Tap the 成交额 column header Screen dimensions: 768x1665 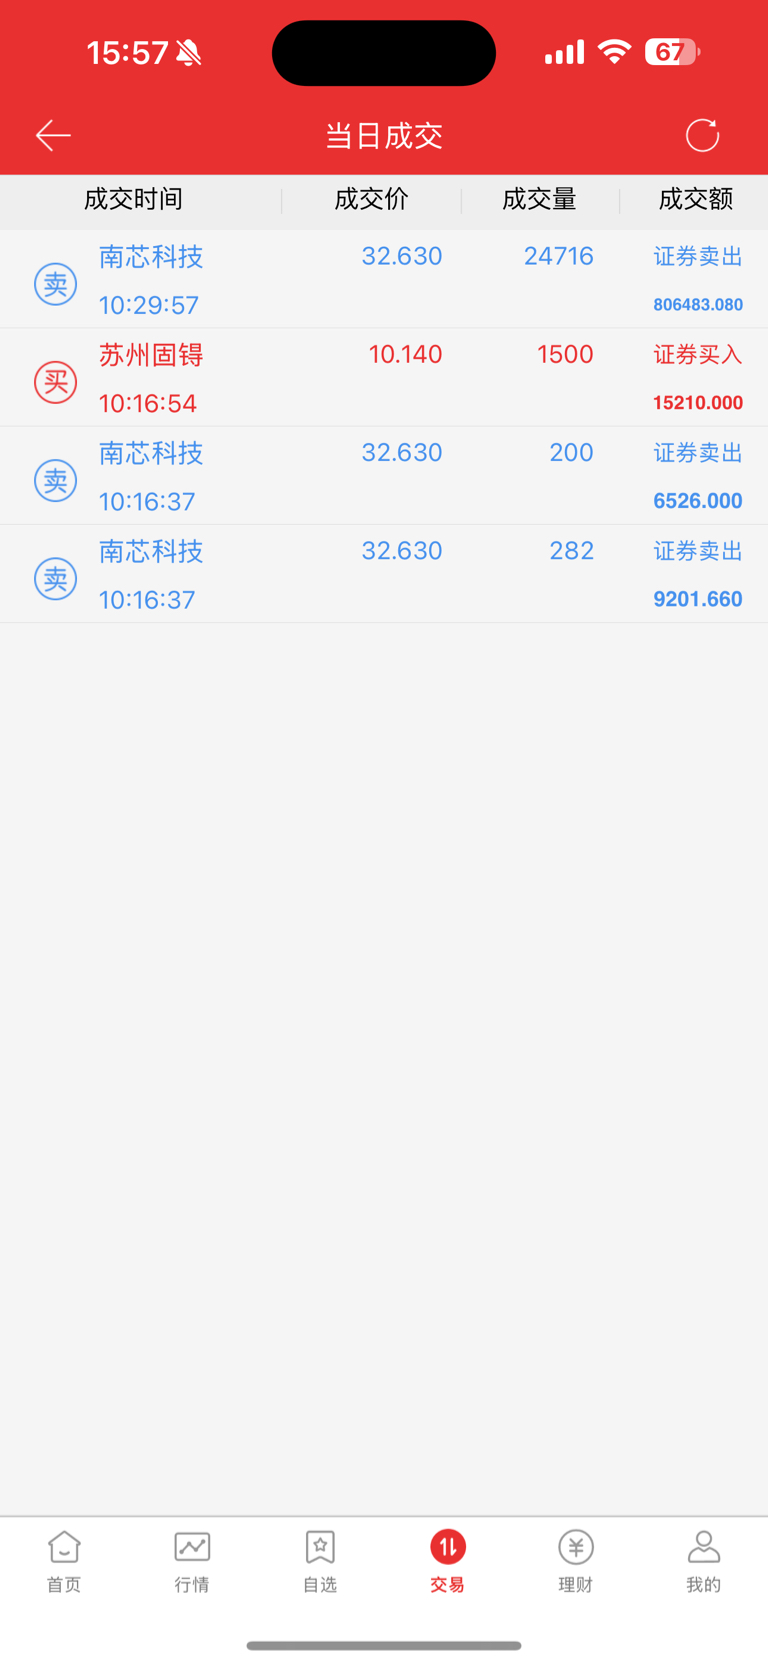tap(696, 199)
